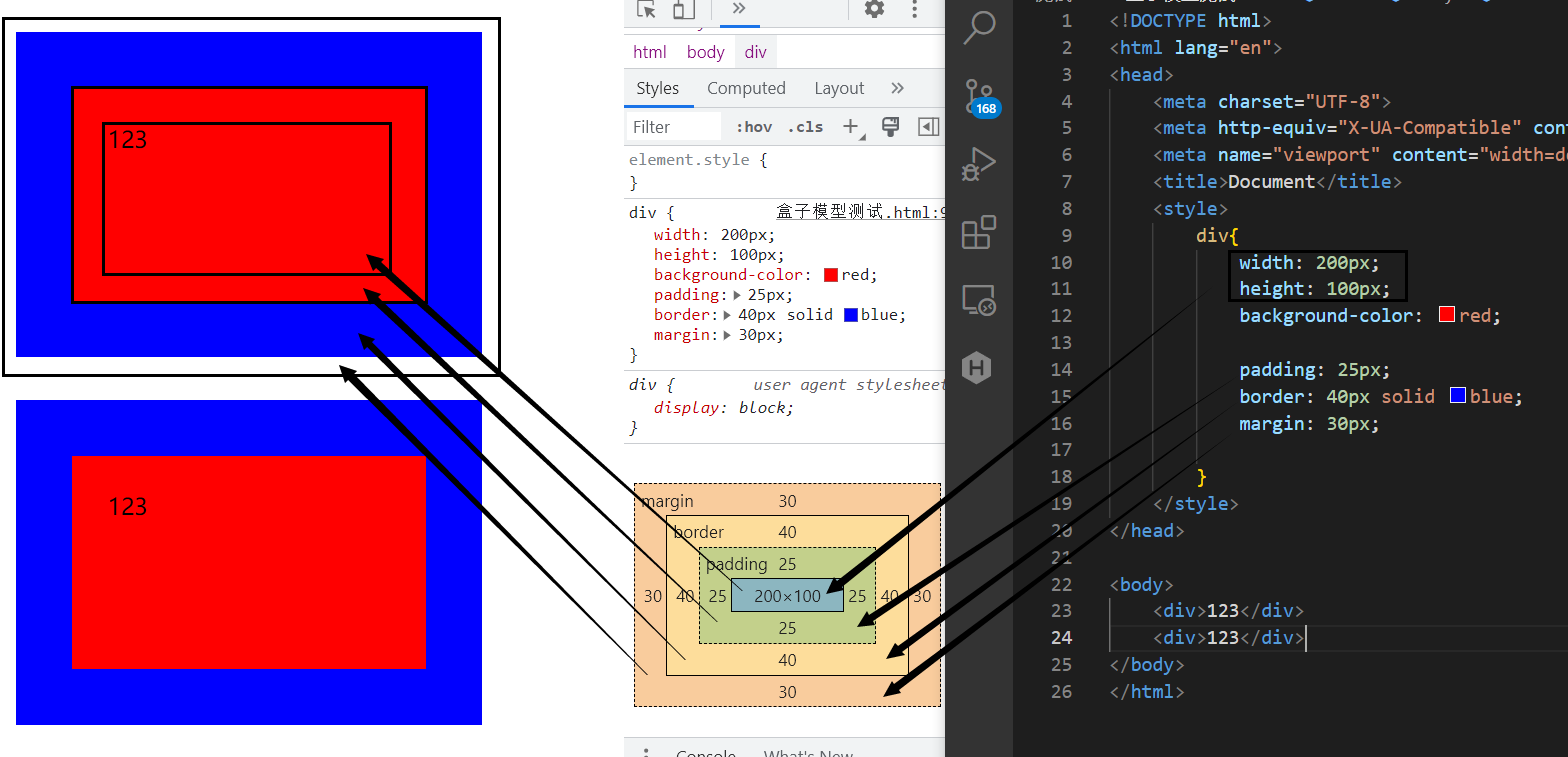Viewport: 1568px width, 757px height.
Task: Open the Extensions view icon
Action: (x=979, y=232)
